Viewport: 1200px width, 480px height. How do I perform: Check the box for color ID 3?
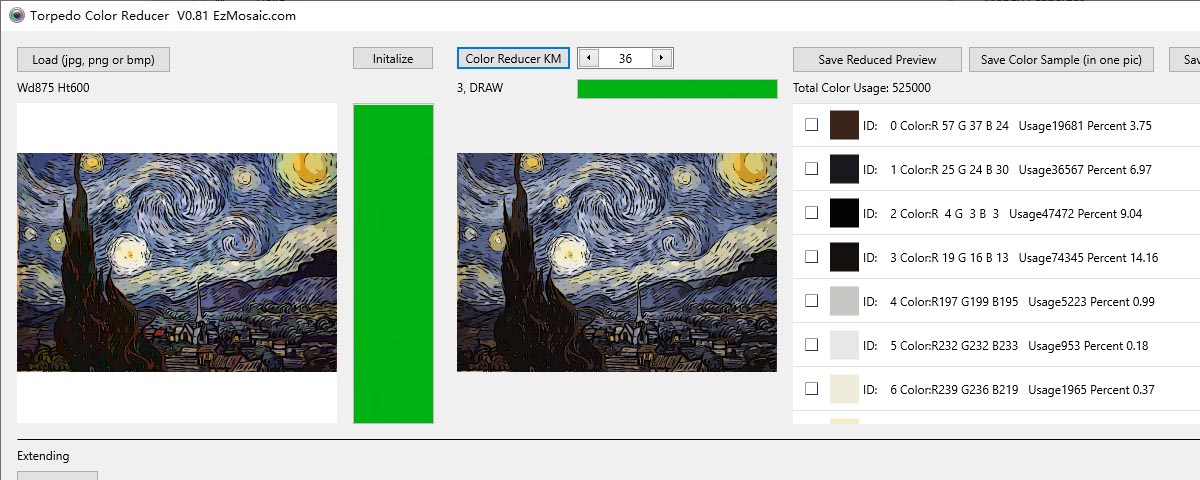[812, 257]
